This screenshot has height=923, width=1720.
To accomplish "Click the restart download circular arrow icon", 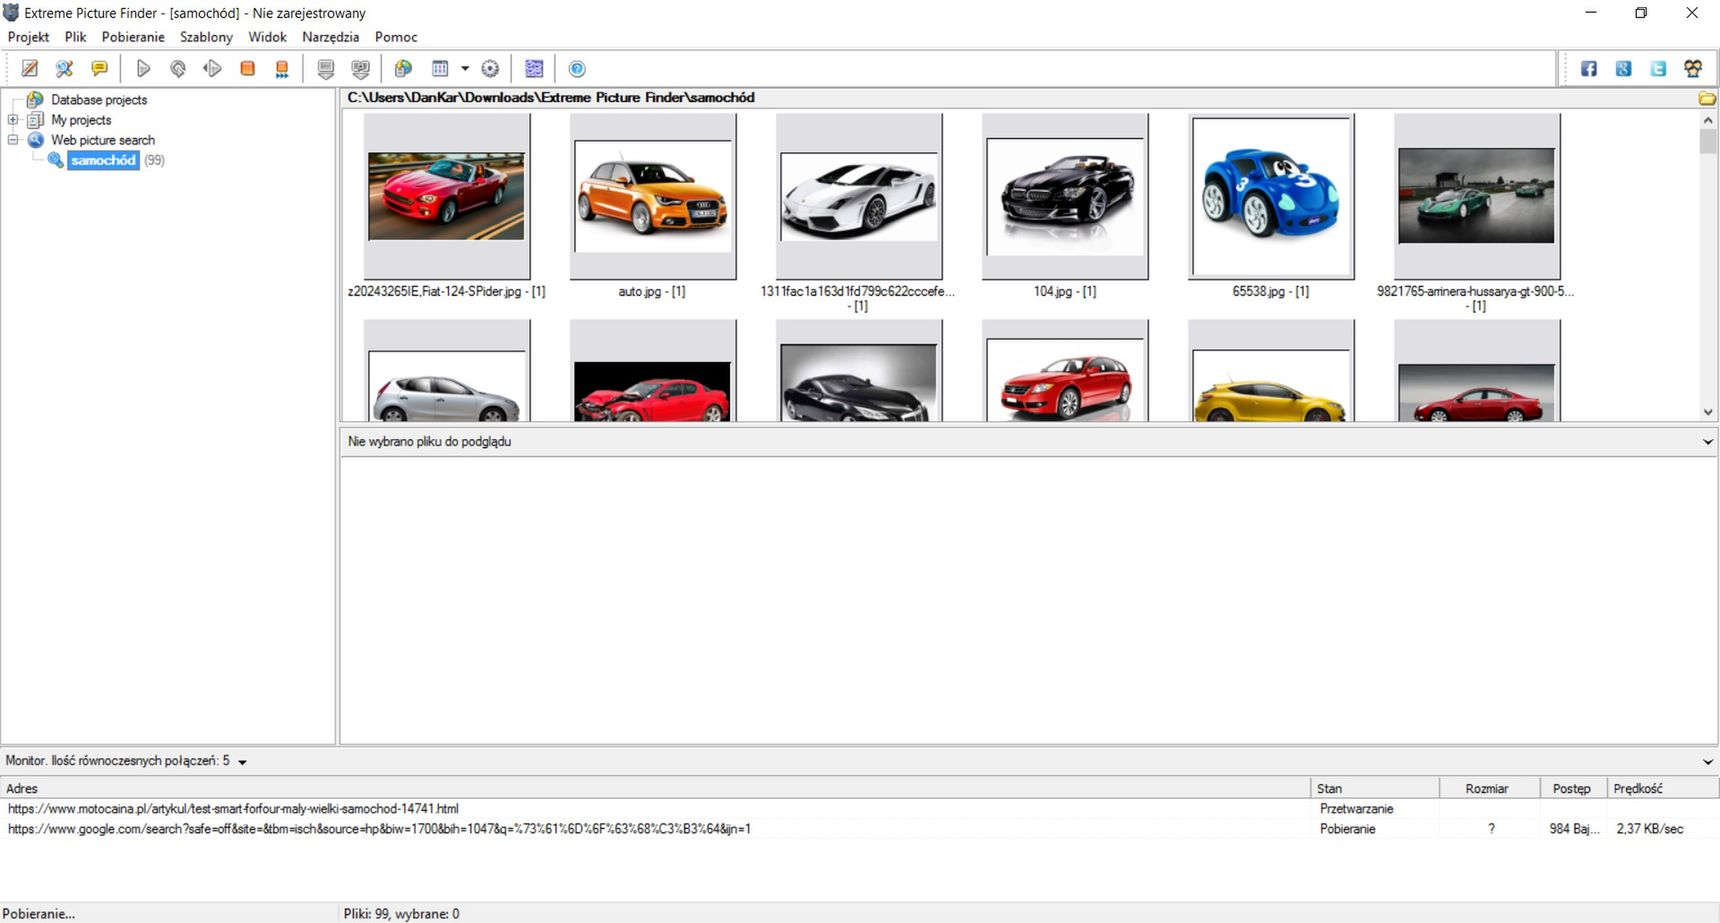I will coord(178,69).
